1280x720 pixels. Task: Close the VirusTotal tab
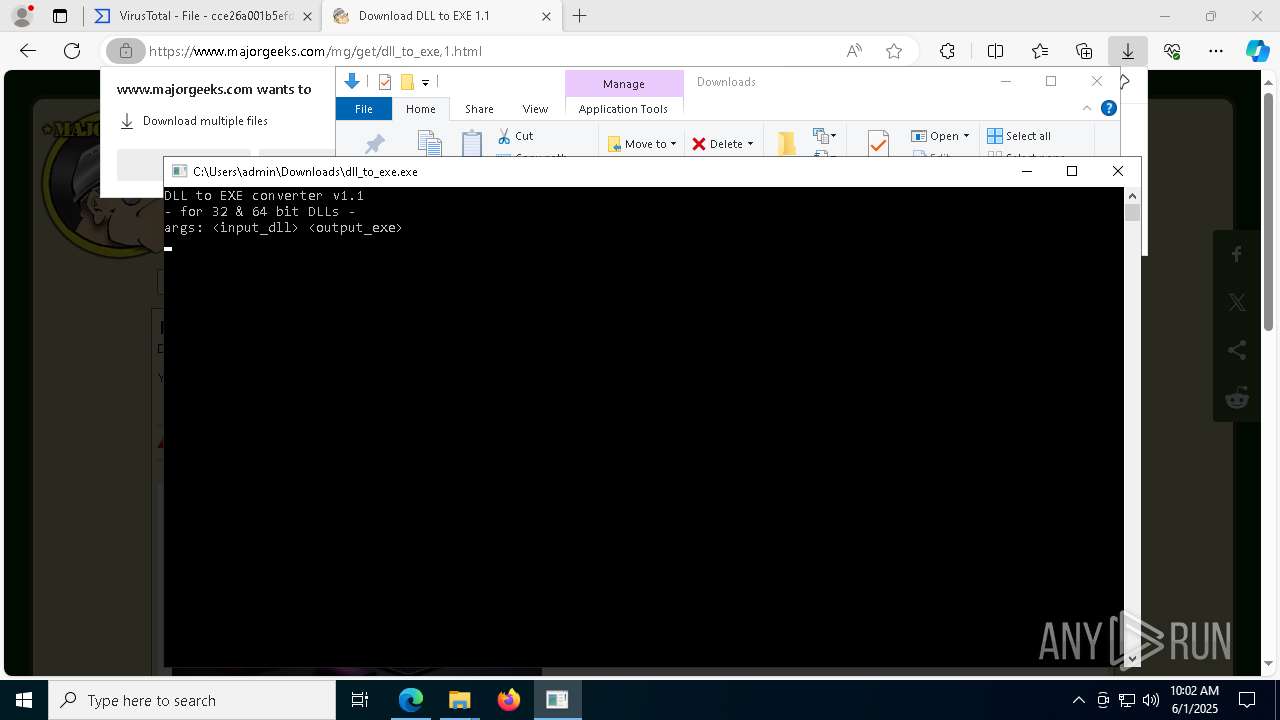307,16
